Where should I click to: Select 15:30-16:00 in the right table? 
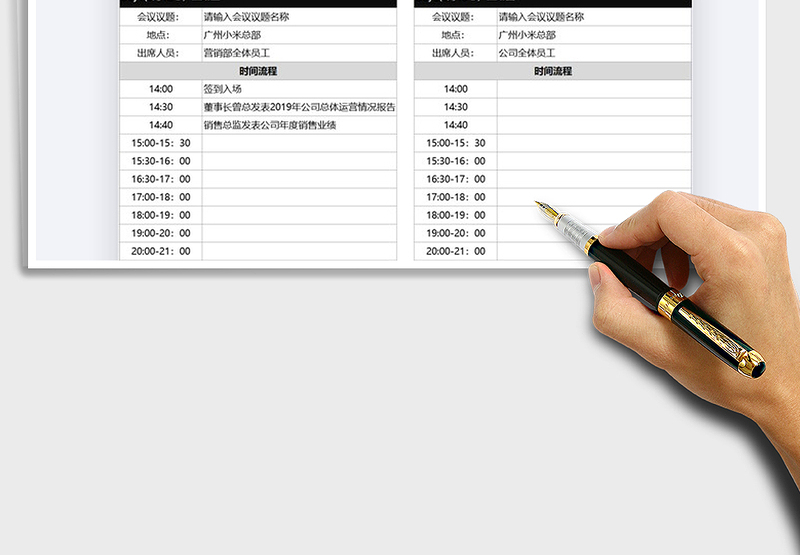pyautogui.click(x=456, y=161)
